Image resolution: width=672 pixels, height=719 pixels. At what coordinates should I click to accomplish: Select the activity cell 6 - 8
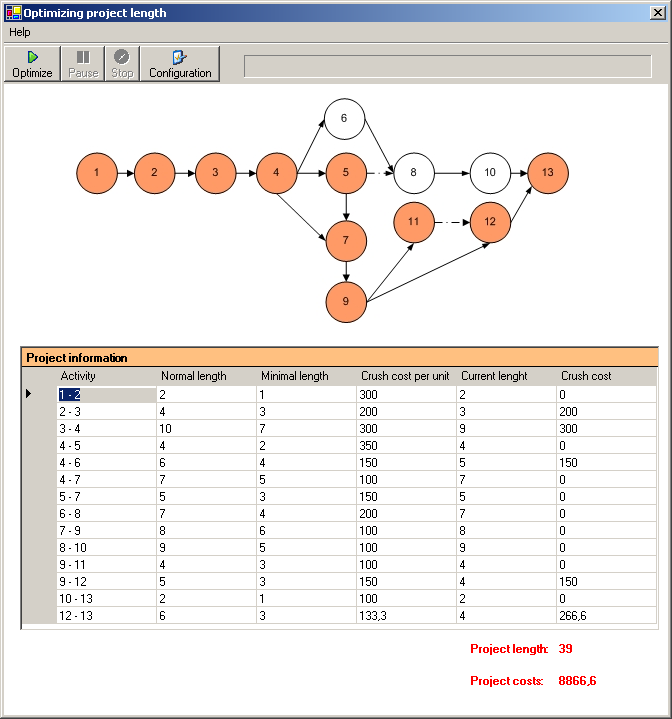tap(106, 514)
